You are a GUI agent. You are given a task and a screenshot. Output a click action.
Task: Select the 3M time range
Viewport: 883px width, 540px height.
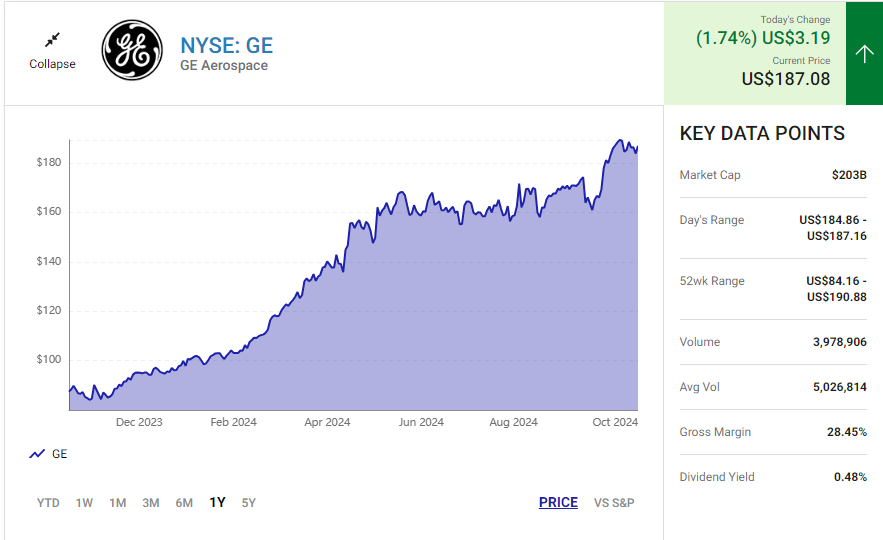coord(150,503)
